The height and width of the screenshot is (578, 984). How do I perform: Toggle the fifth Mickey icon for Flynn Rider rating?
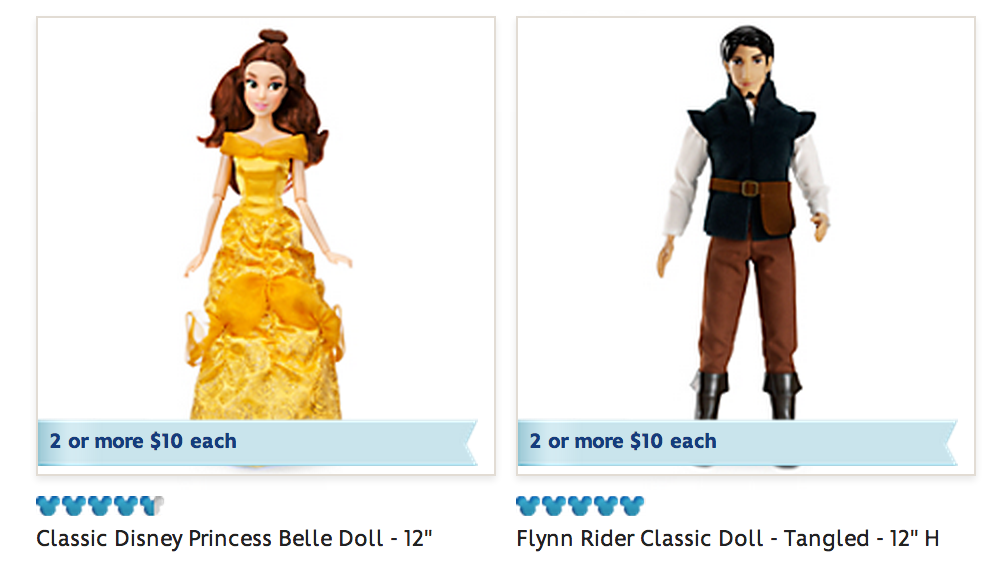coord(632,503)
